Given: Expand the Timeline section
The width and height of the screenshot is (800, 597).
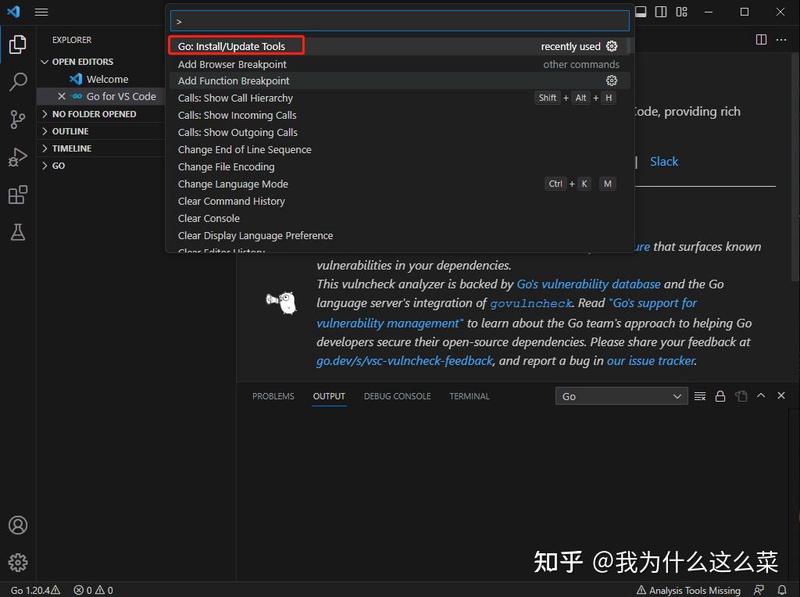Looking at the screenshot, I should [101, 148].
